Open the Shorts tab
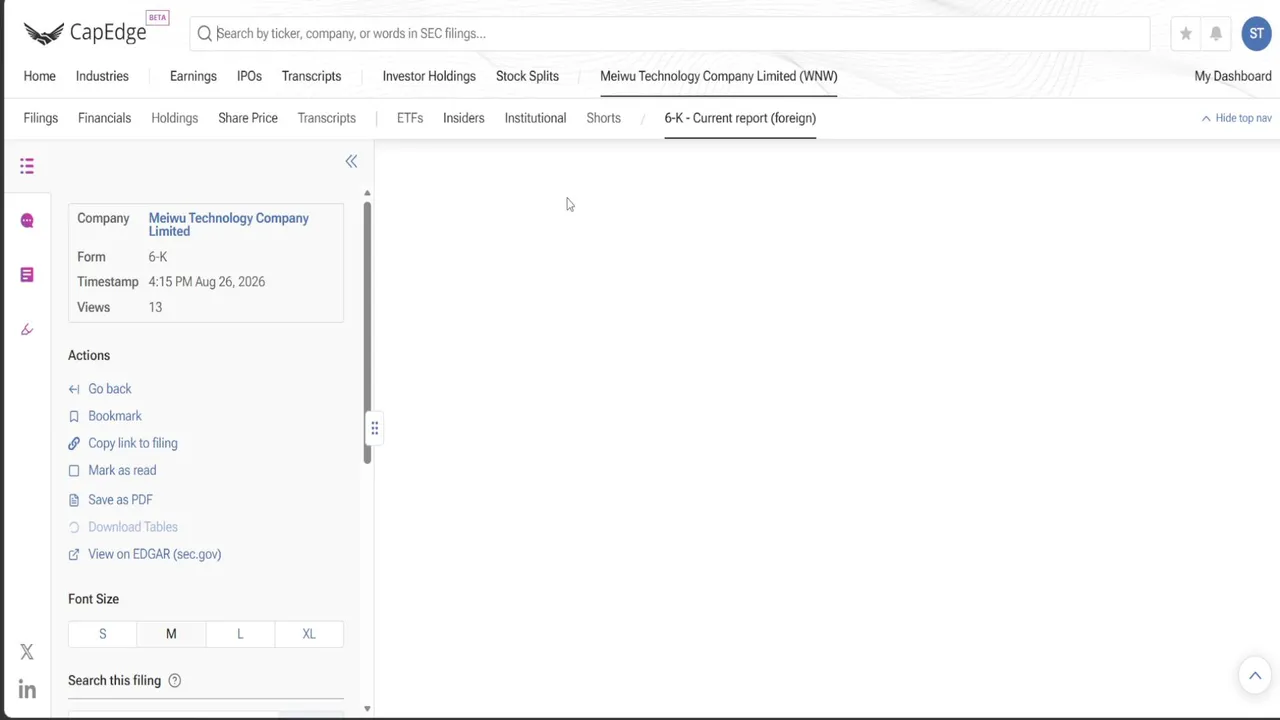This screenshot has height=720, width=1280. coord(603,118)
